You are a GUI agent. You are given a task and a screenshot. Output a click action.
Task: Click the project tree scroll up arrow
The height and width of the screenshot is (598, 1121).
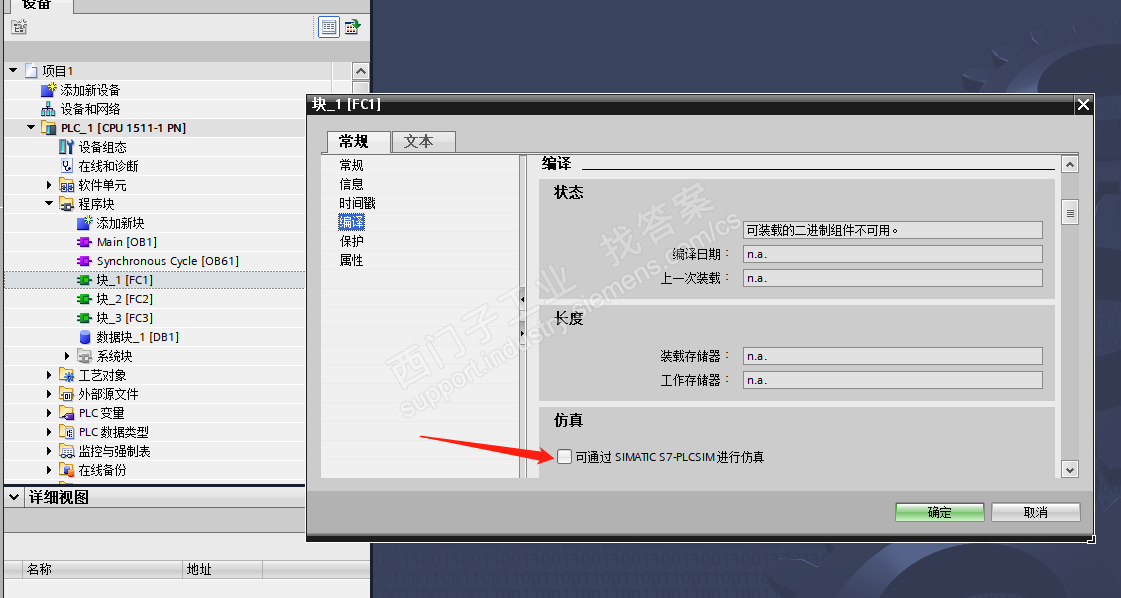(361, 71)
